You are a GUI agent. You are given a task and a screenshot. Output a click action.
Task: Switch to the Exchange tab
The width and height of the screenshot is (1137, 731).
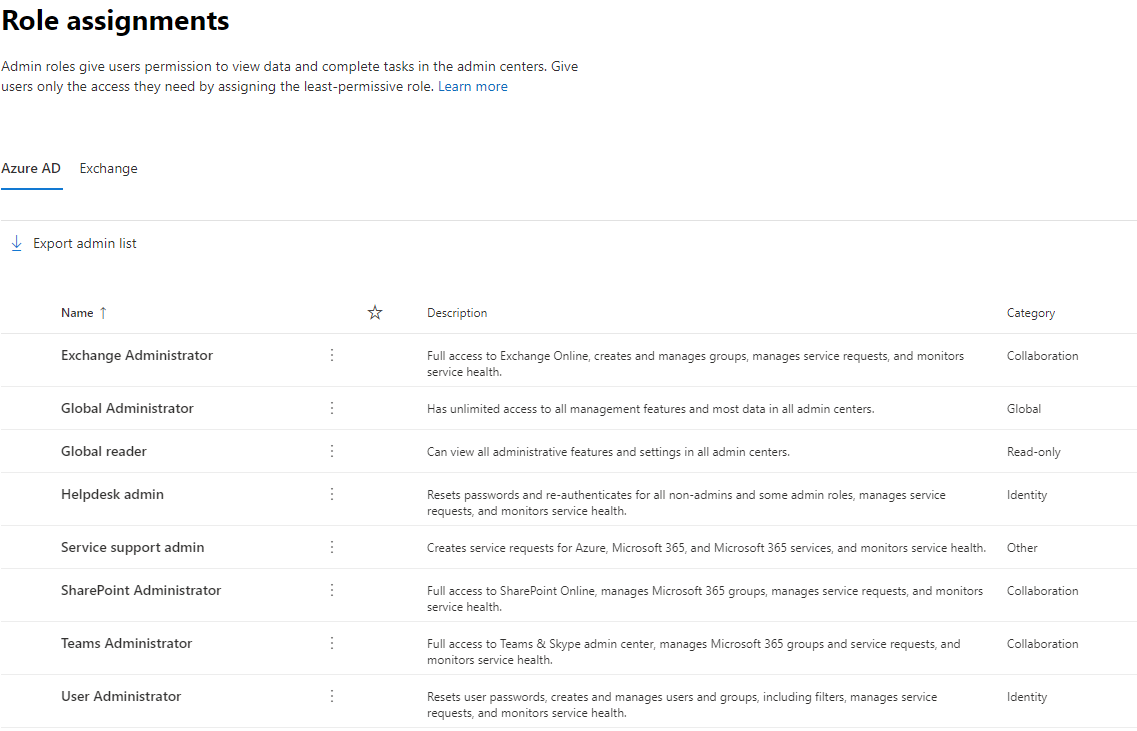[108, 169]
